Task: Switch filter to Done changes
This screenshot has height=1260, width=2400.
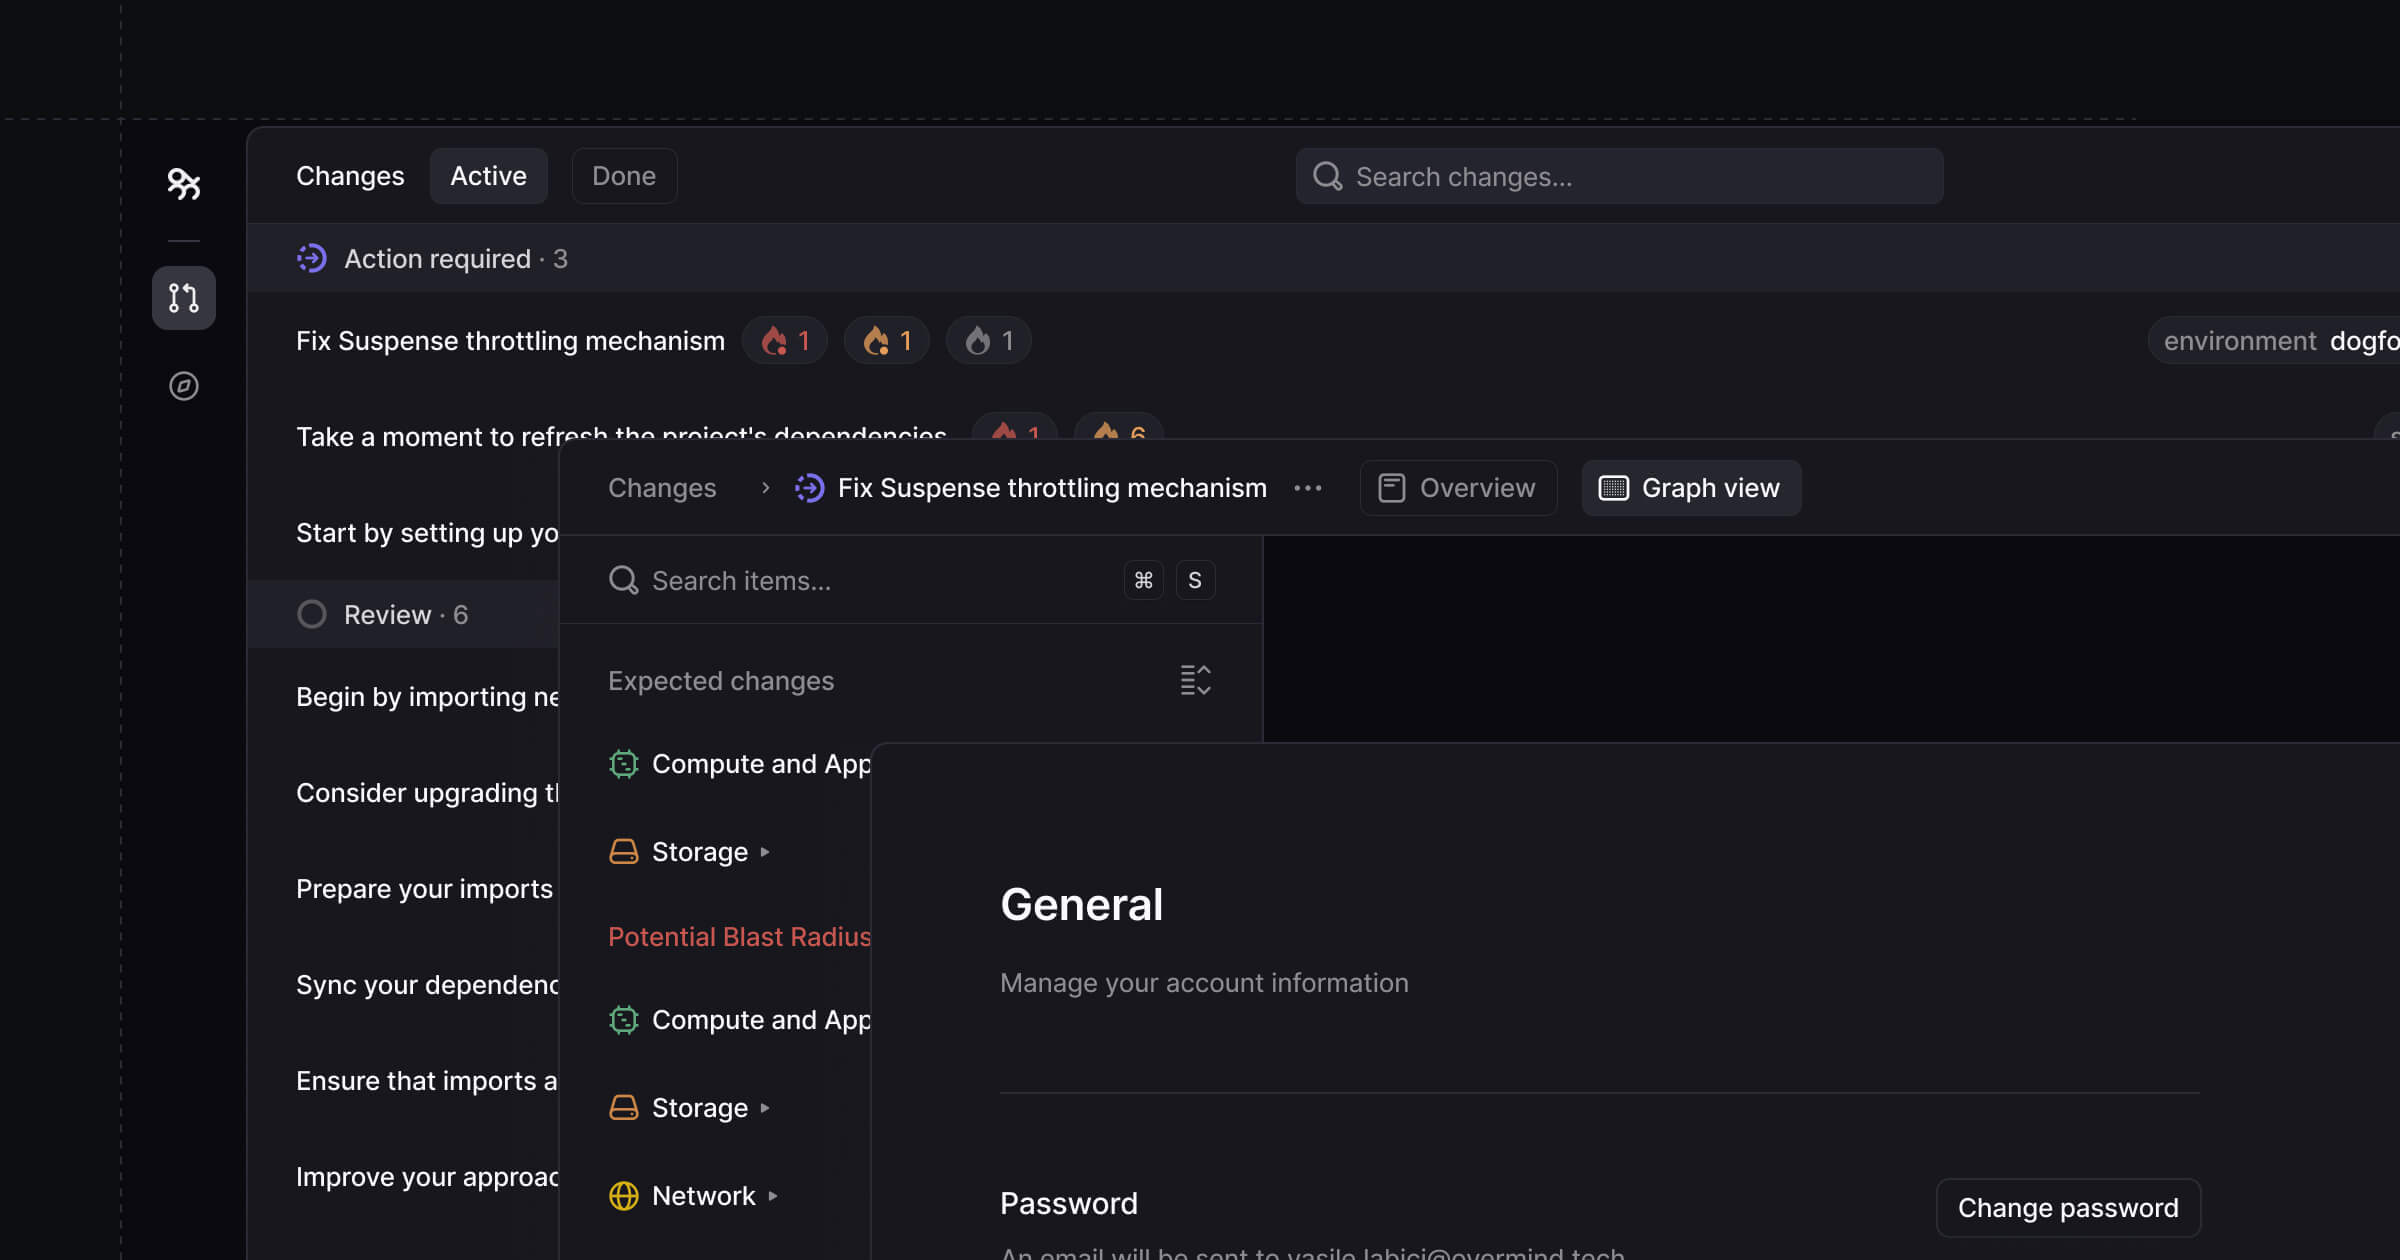Action: [x=624, y=176]
